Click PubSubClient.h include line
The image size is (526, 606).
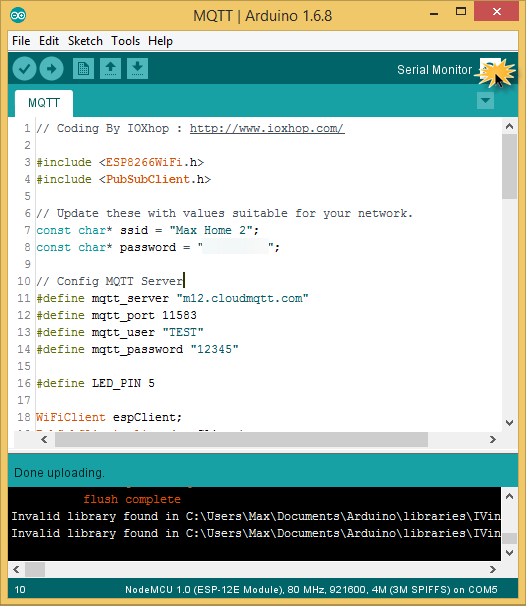pos(123,179)
